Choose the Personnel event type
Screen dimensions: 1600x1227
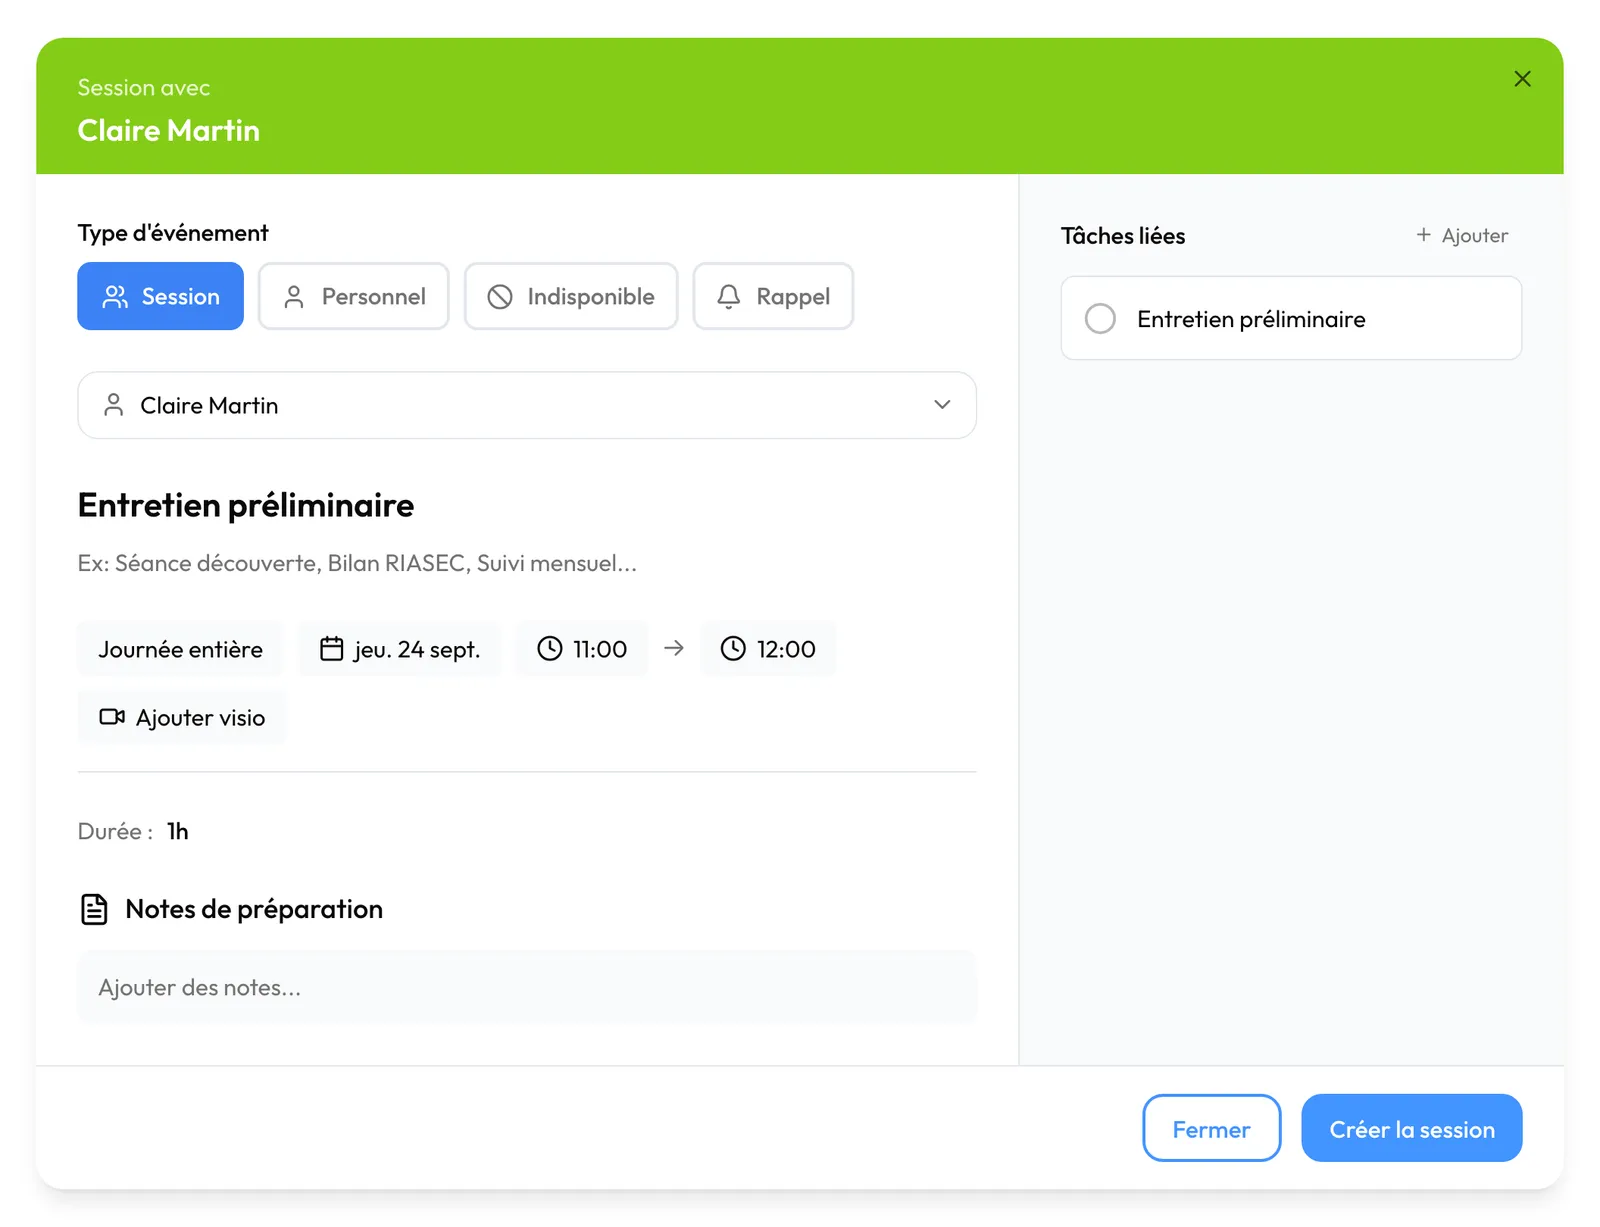tap(354, 296)
